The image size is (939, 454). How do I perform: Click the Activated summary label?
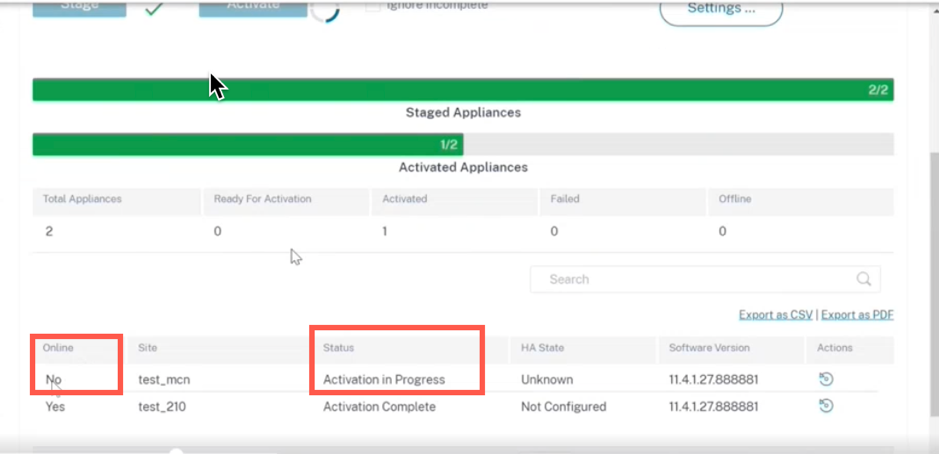405,199
